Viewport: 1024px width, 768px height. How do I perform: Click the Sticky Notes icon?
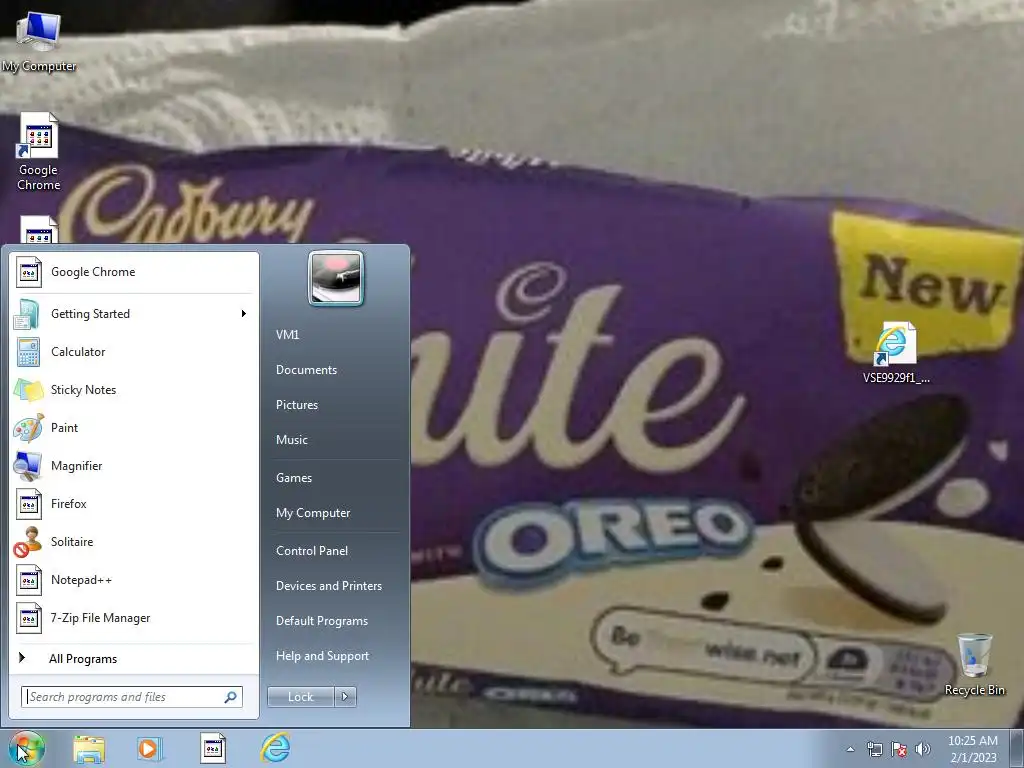coord(28,390)
